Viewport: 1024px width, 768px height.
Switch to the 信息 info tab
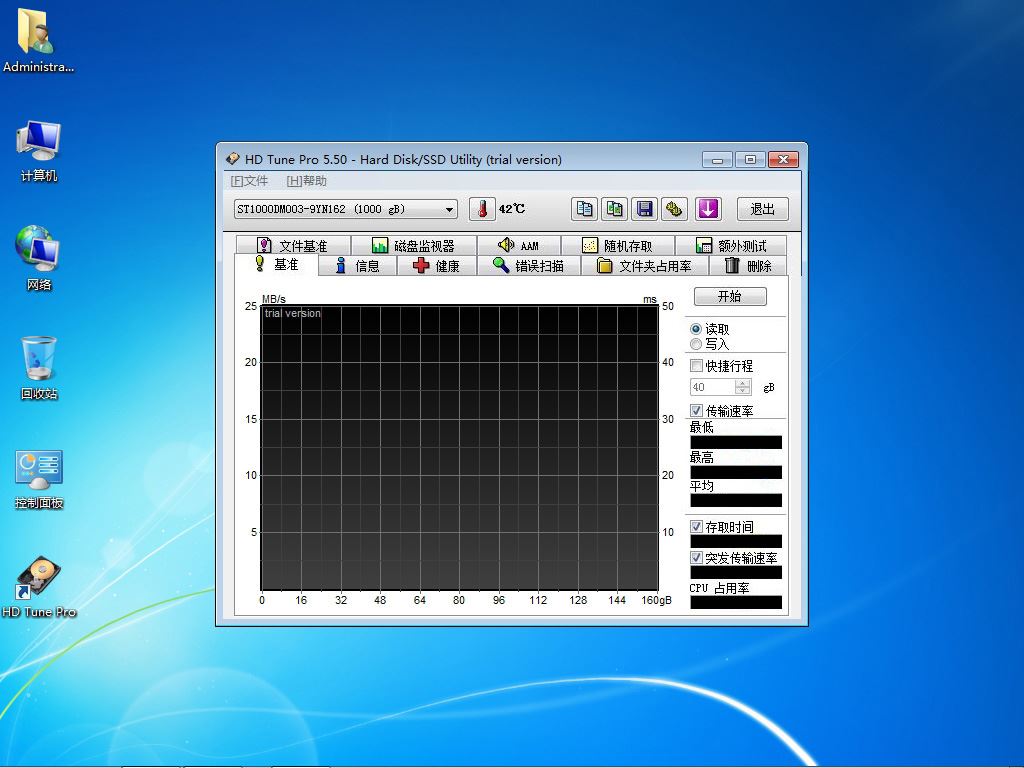(x=358, y=266)
